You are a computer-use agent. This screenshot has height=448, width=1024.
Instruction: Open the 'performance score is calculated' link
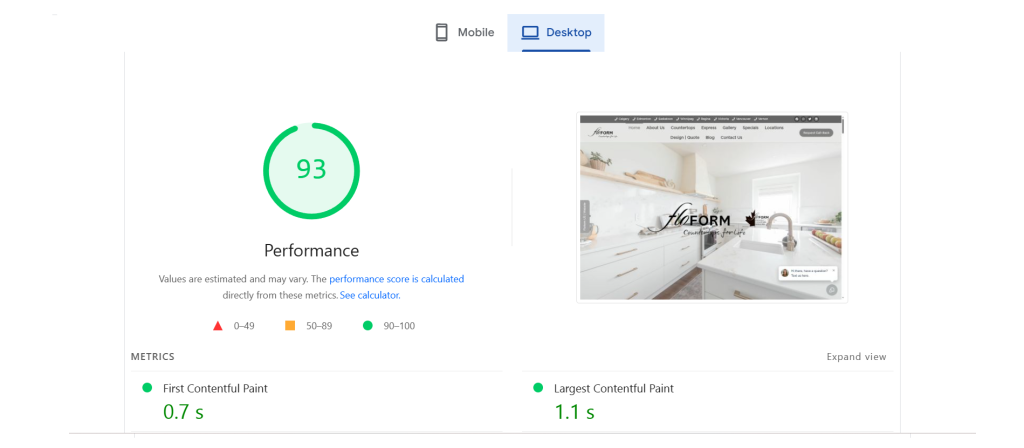pos(396,279)
